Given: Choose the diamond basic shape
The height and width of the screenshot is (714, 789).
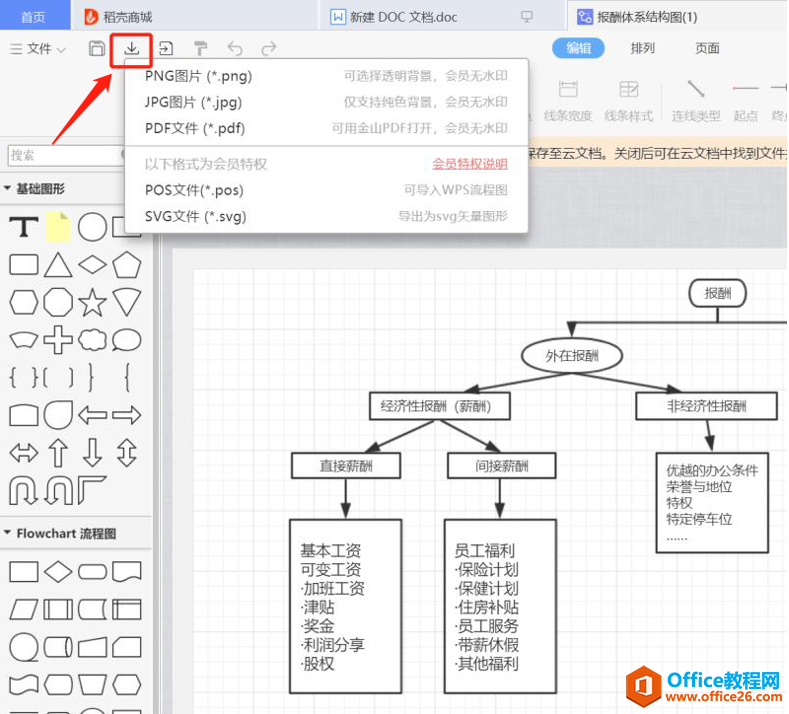Looking at the screenshot, I should pyautogui.click(x=92, y=265).
